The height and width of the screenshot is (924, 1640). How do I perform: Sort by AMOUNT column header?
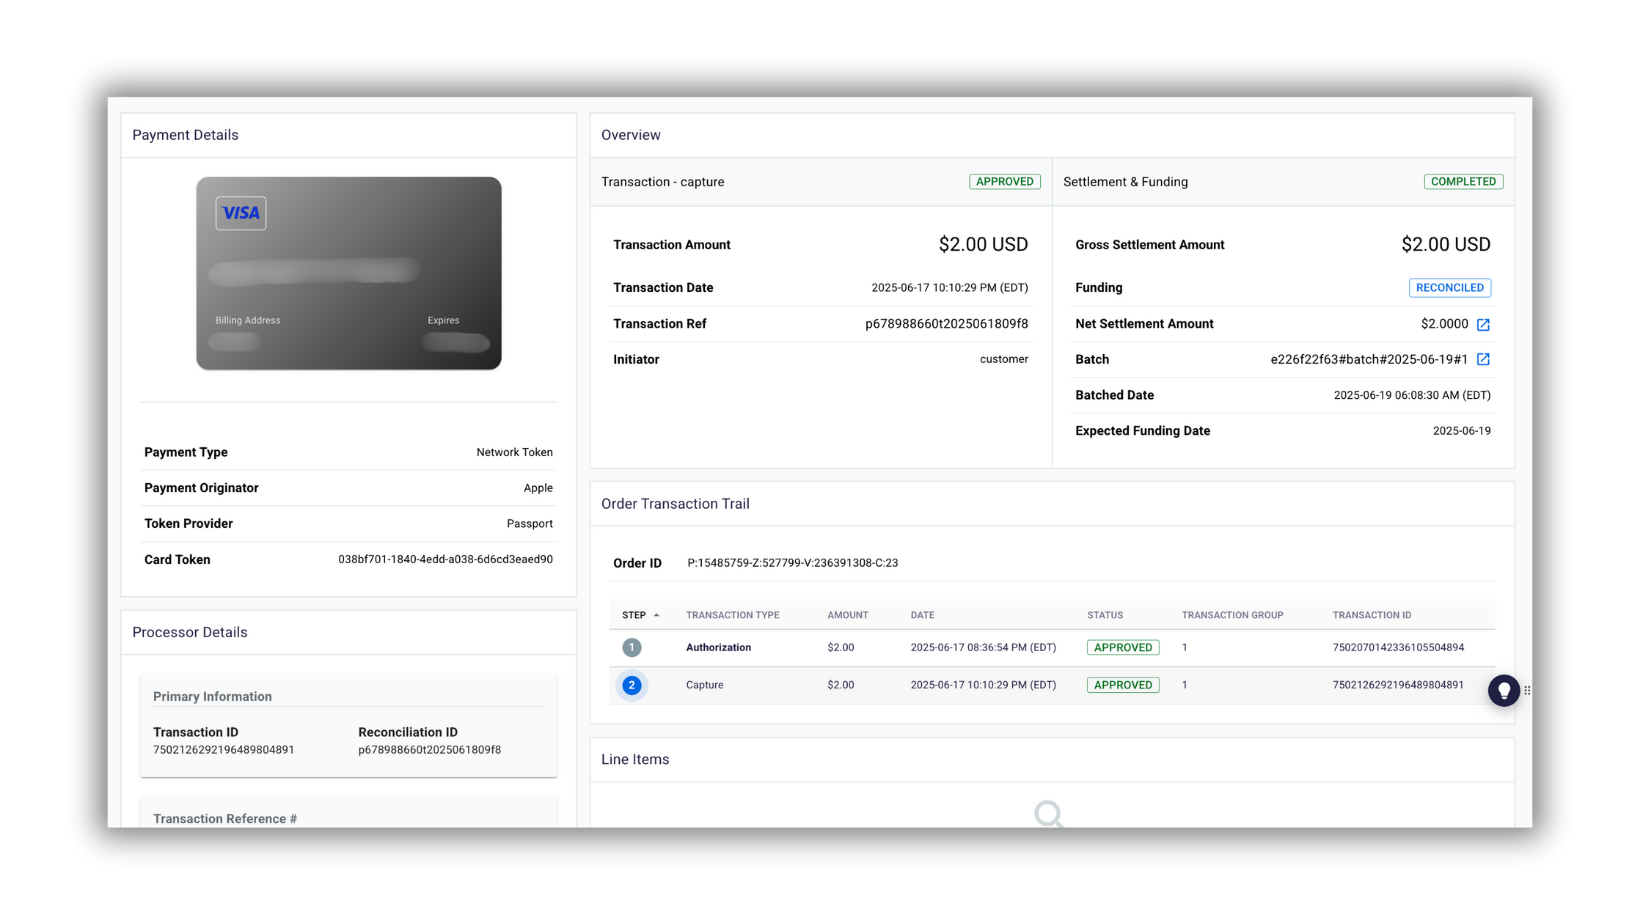tap(847, 615)
